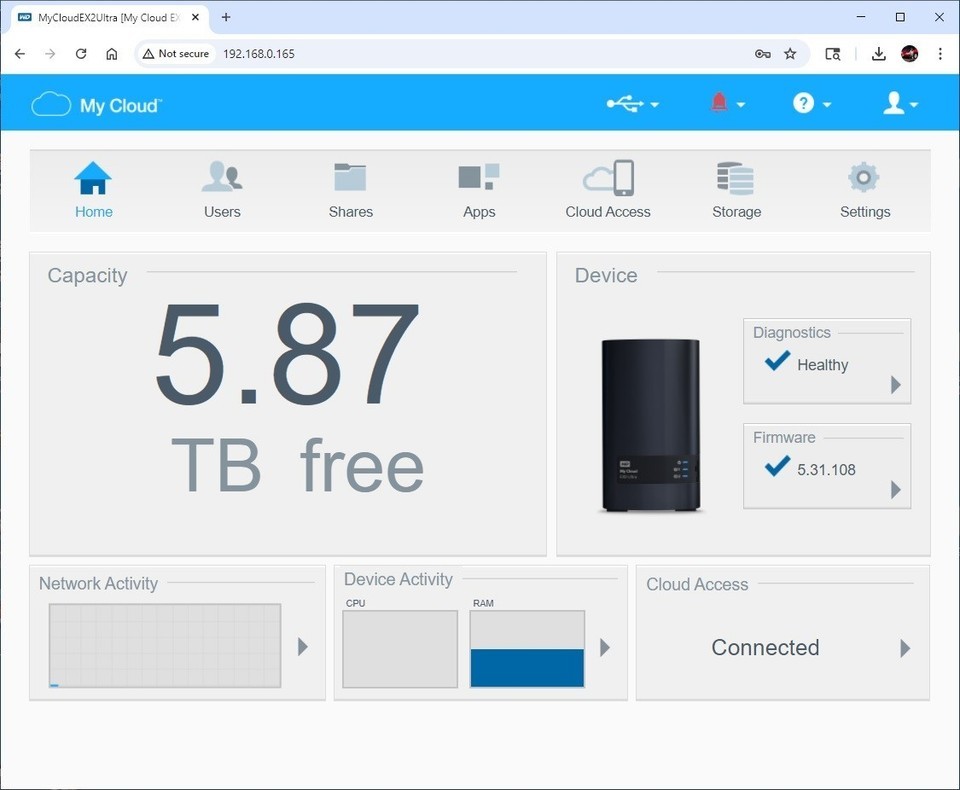Expand the Diagnostics Healthy details arrow

click(895, 385)
